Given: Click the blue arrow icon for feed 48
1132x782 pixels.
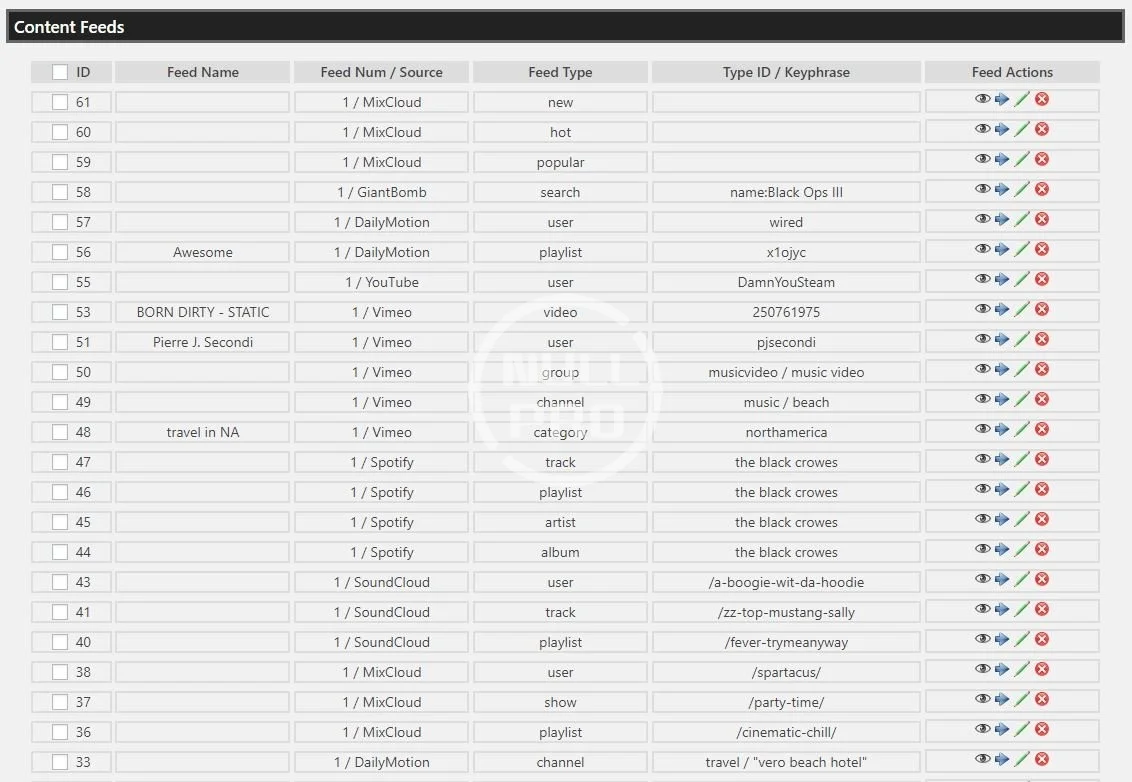Looking at the screenshot, I should [1002, 429].
